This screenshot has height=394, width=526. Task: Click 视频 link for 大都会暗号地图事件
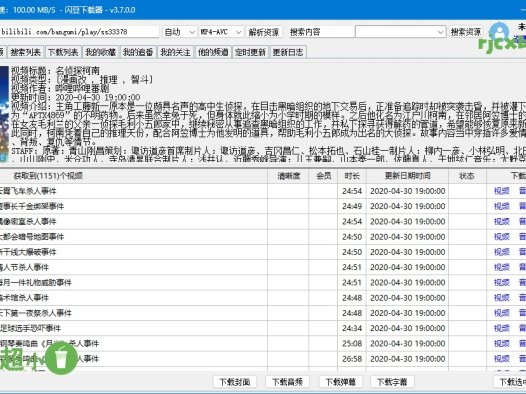(x=502, y=237)
